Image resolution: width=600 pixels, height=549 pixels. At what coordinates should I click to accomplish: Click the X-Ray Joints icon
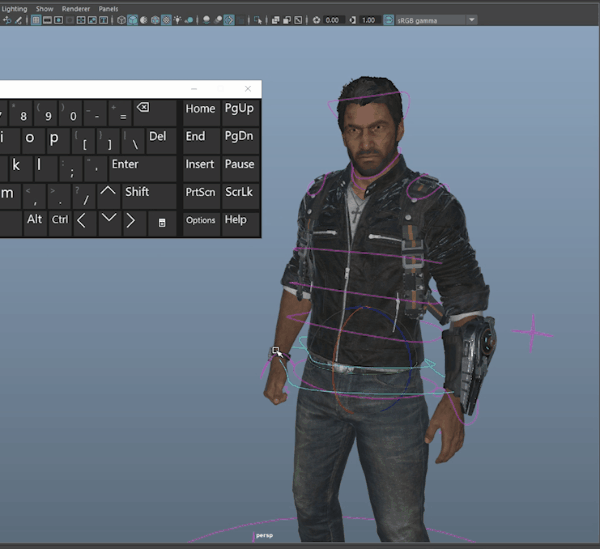(x=298, y=20)
